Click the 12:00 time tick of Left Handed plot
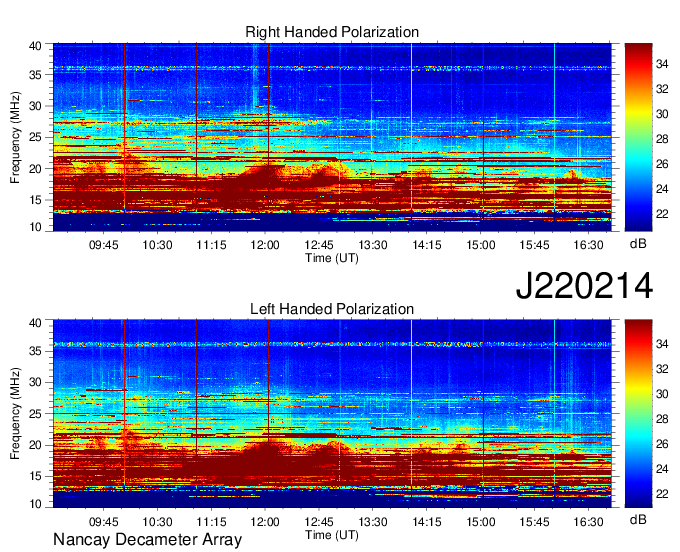The height and width of the screenshot is (552, 680). point(265,522)
